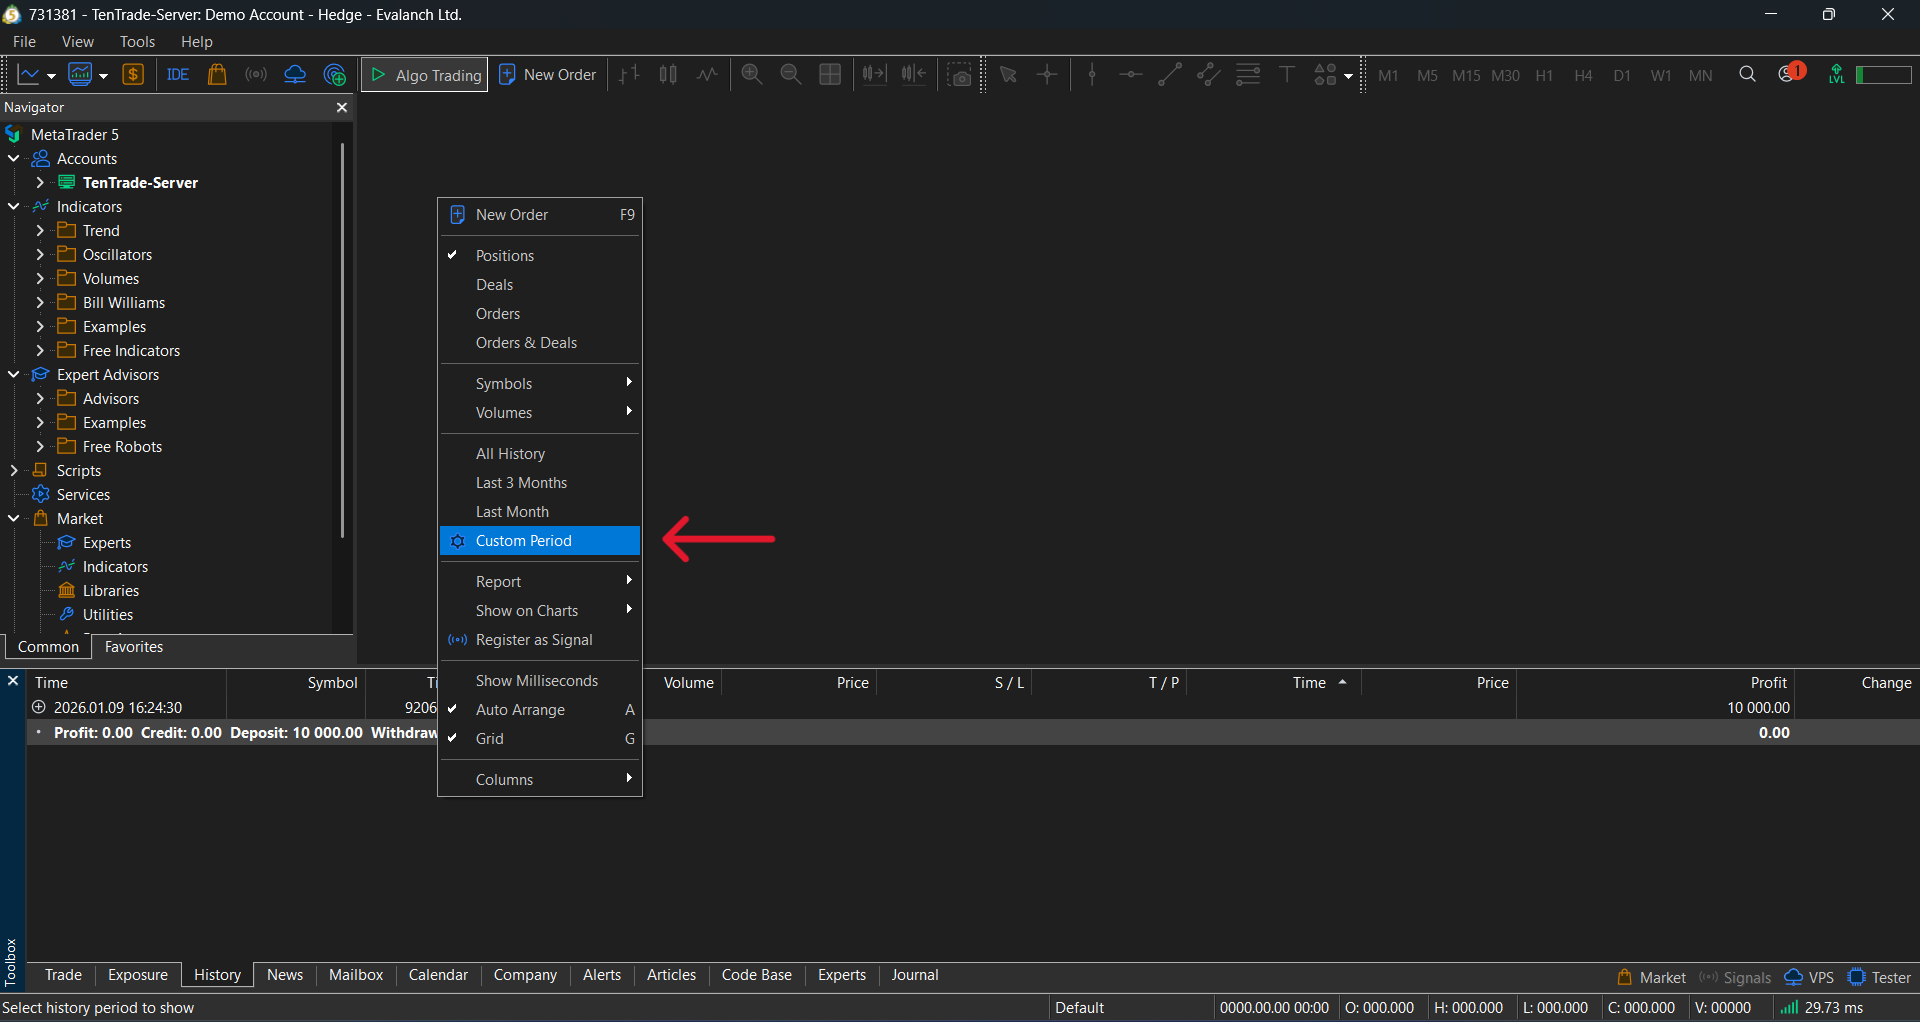Select the M15 timeframe

1466,75
